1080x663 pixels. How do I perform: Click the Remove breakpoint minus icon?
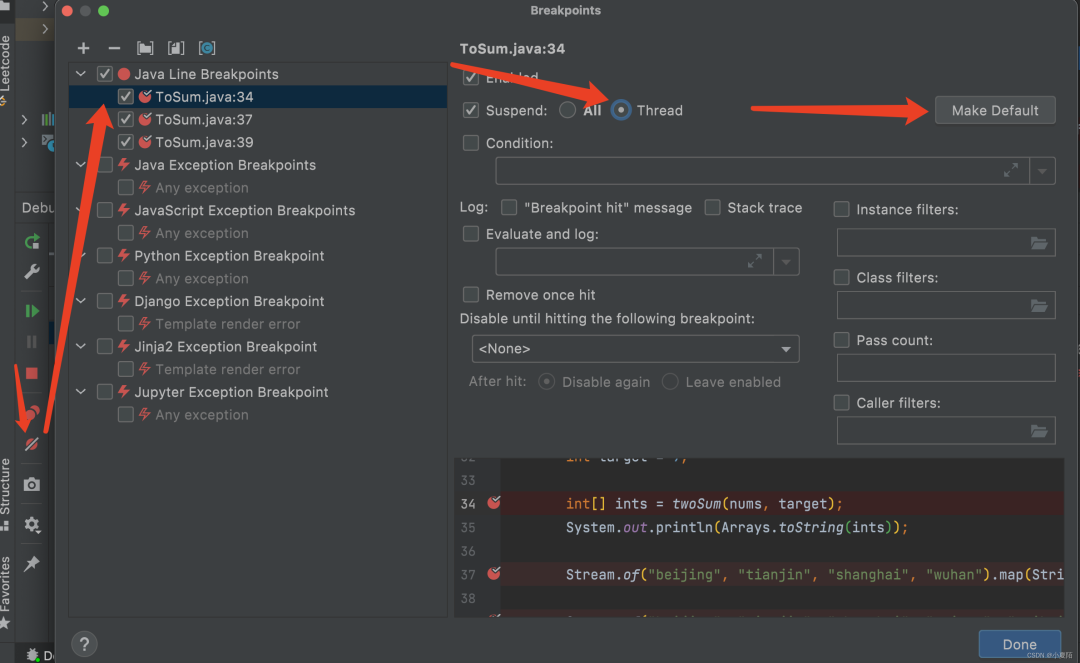point(114,48)
